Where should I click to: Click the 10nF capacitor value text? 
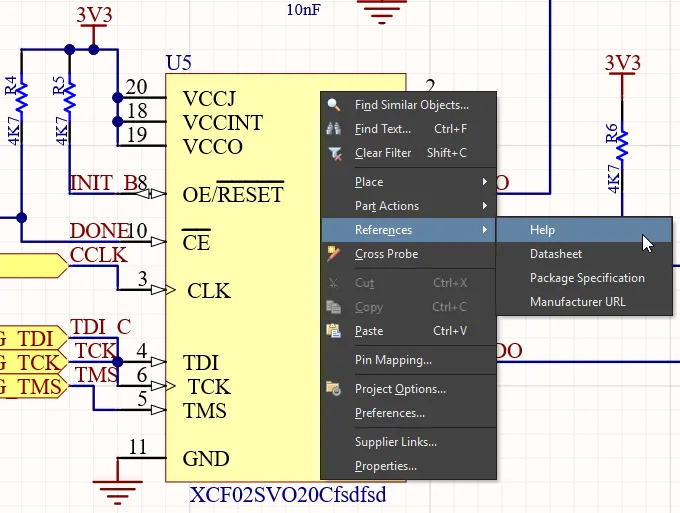point(304,10)
